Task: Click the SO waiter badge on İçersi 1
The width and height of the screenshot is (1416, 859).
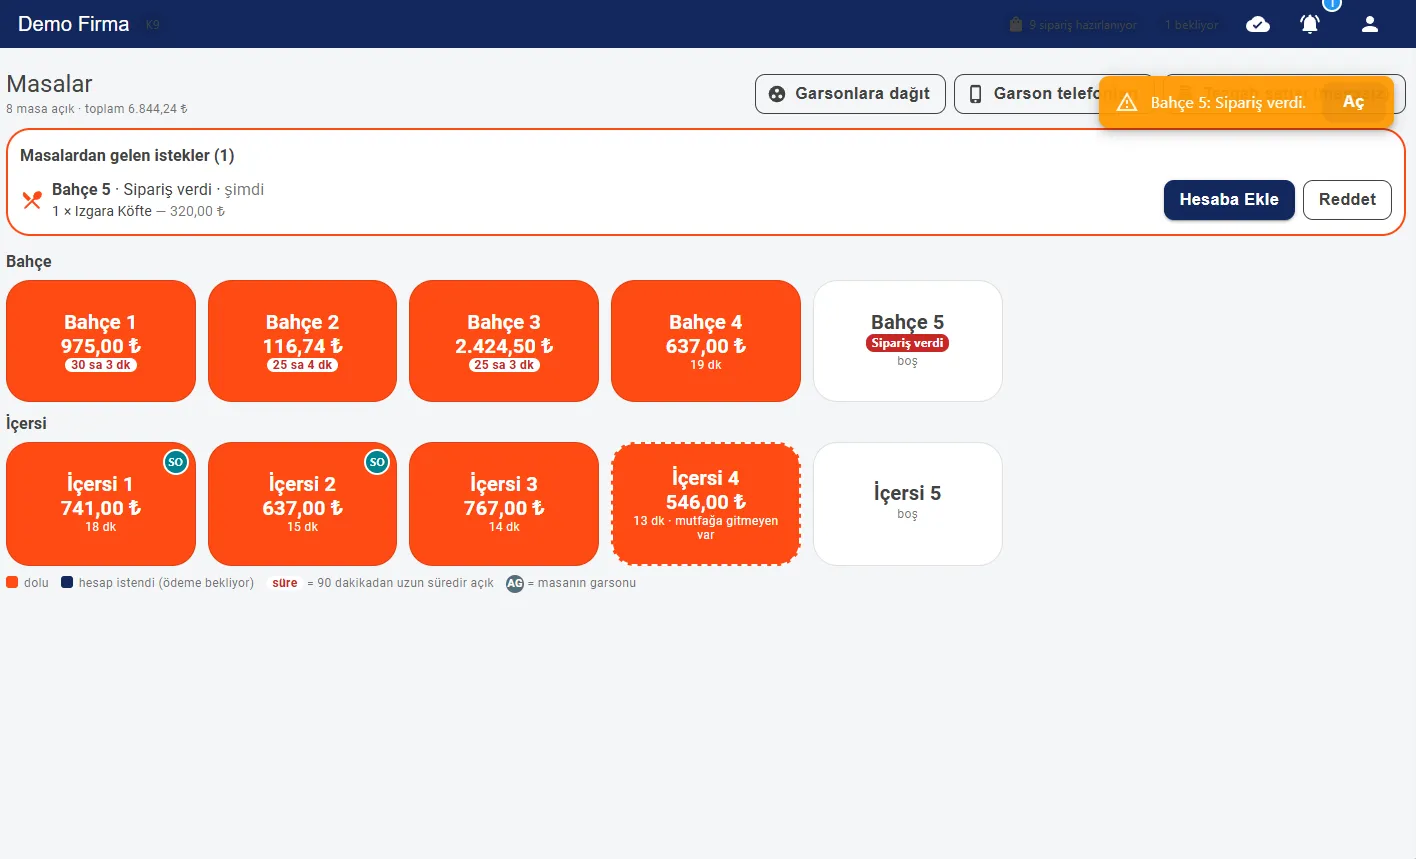Action: pyautogui.click(x=176, y=462)
